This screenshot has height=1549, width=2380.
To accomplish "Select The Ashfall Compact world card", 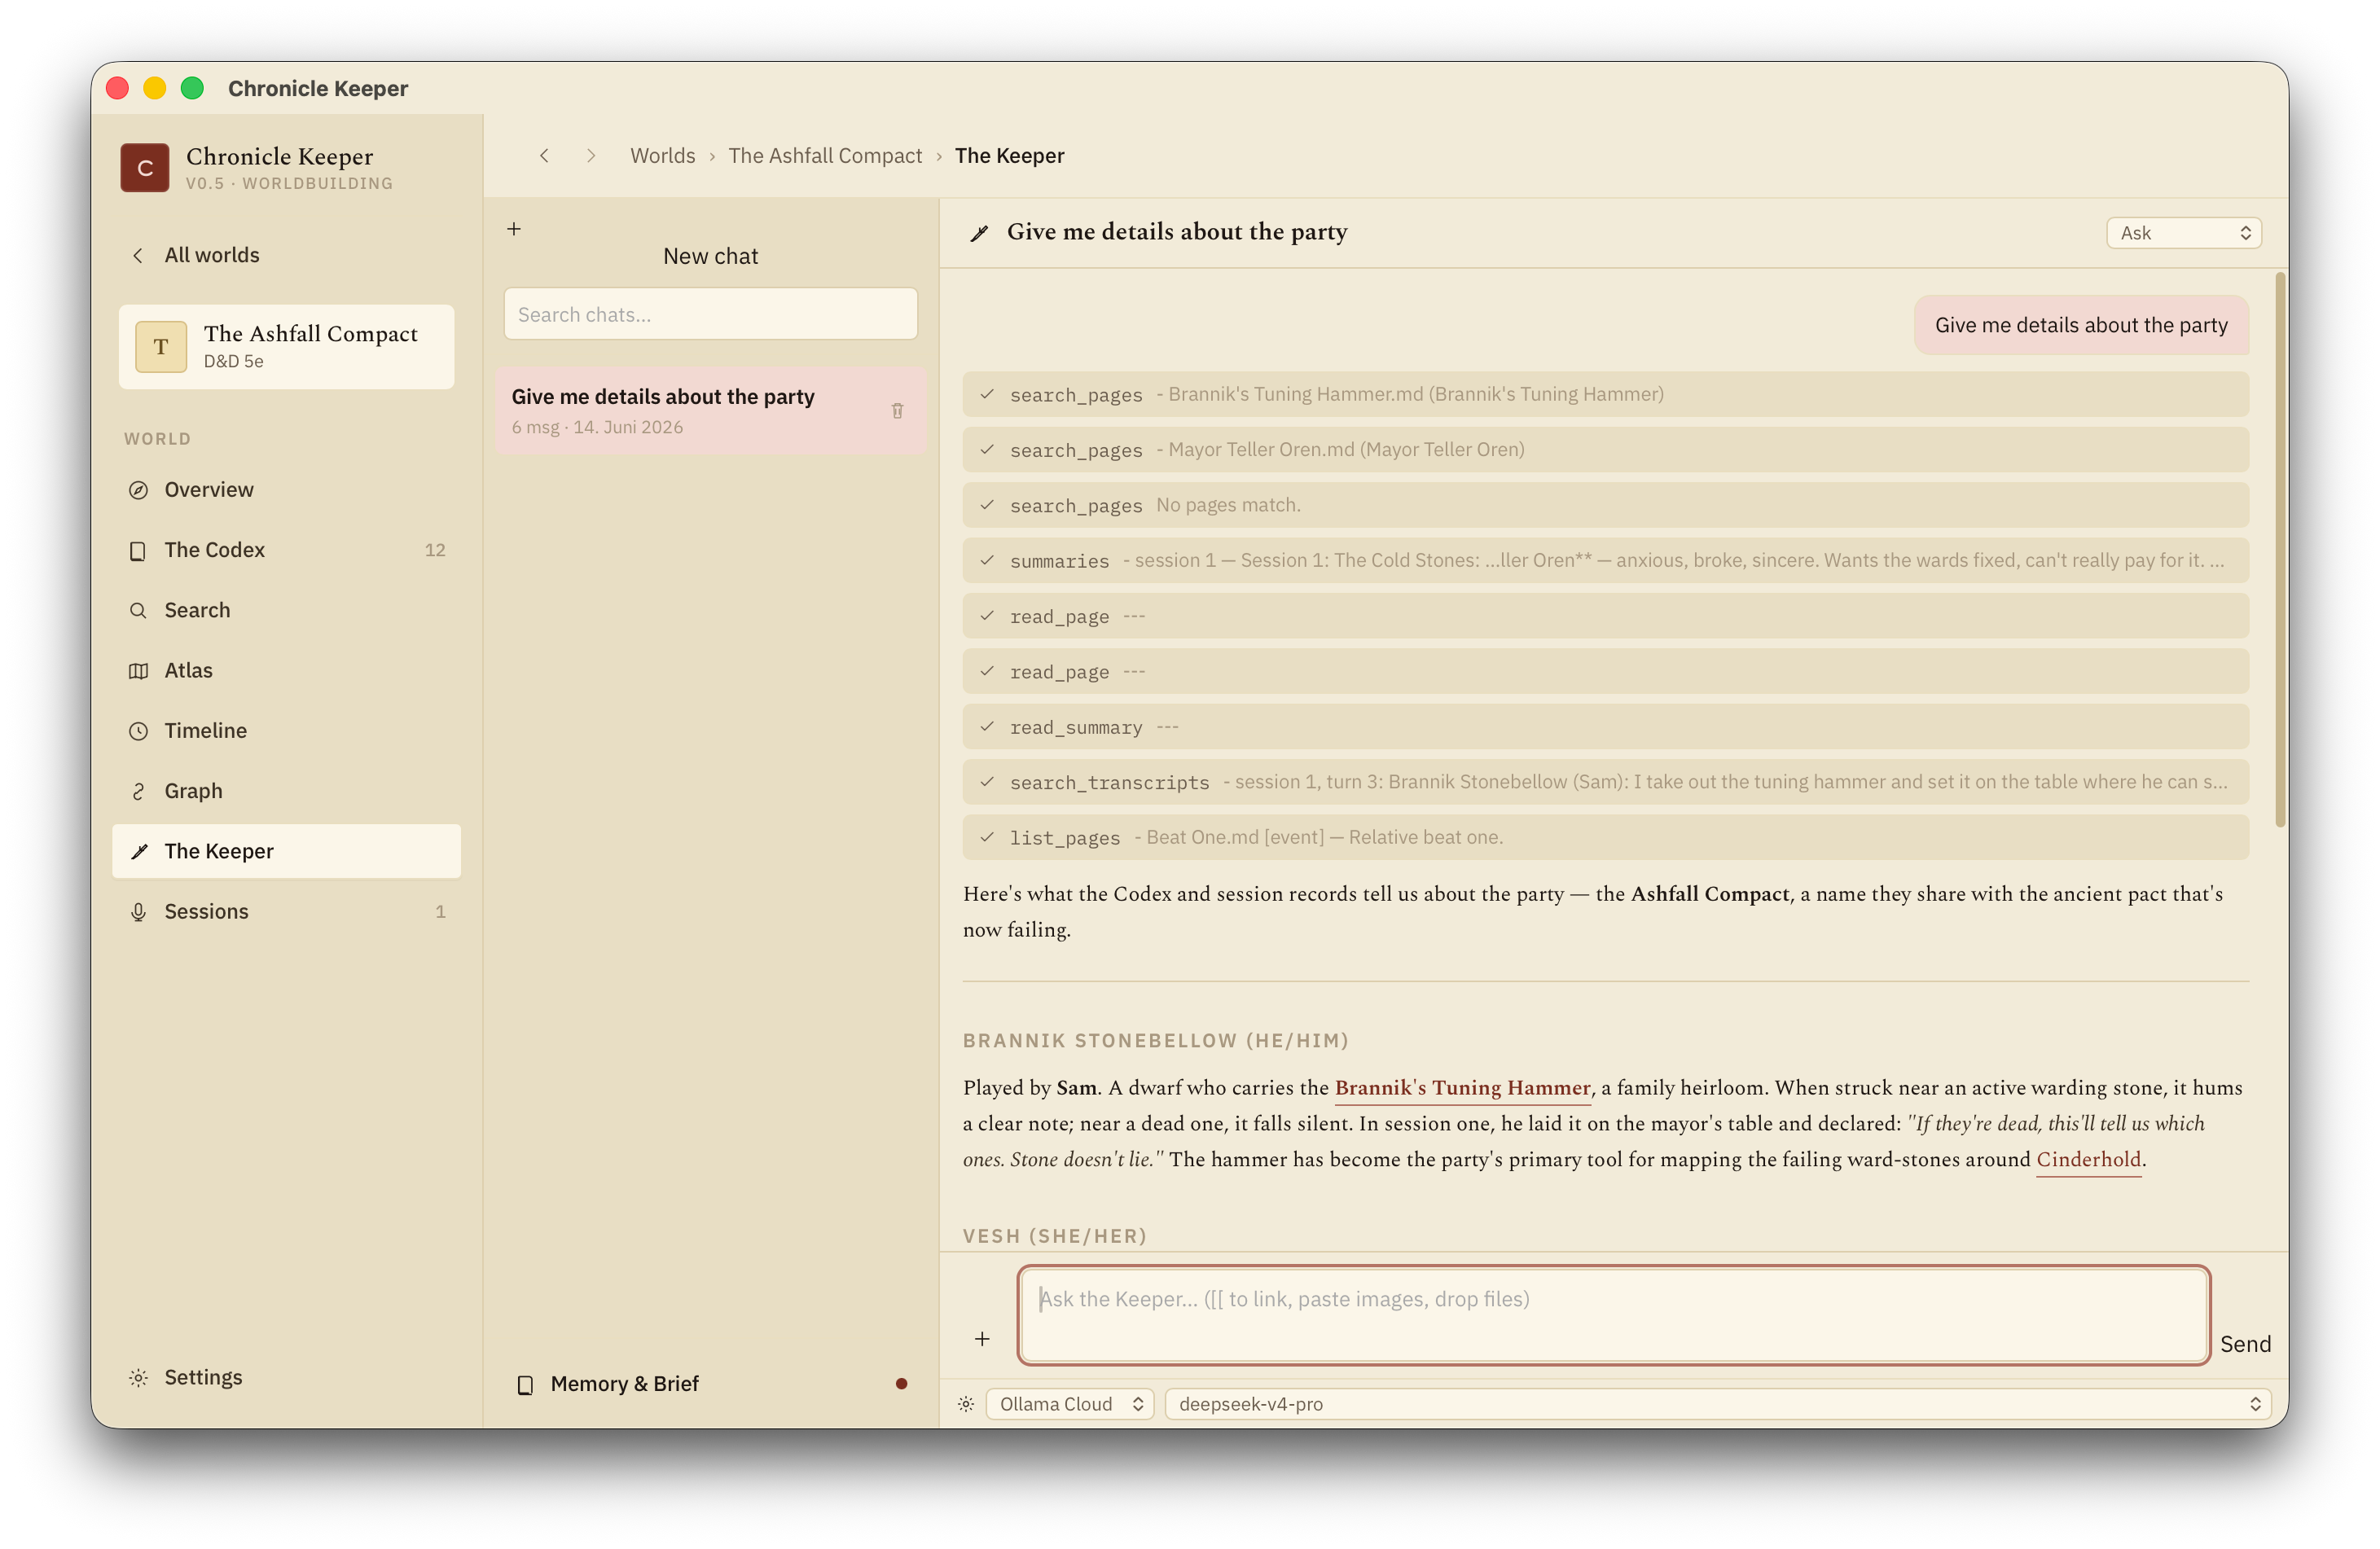I will click(x=286, y=346).
